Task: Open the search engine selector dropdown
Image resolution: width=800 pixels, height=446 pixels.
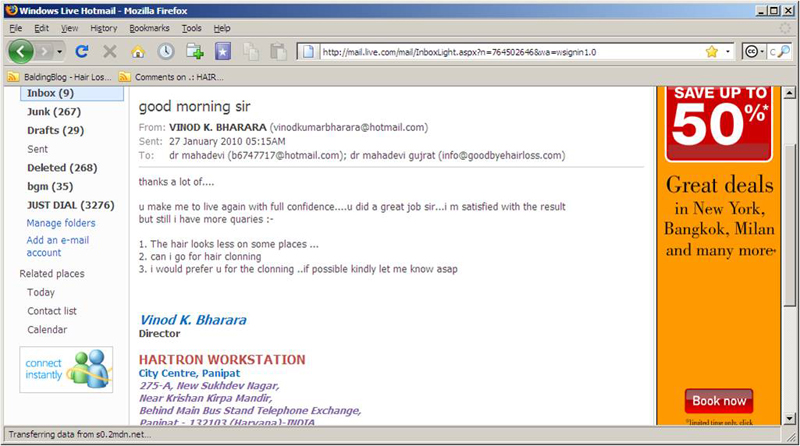Action: [763, 50]
